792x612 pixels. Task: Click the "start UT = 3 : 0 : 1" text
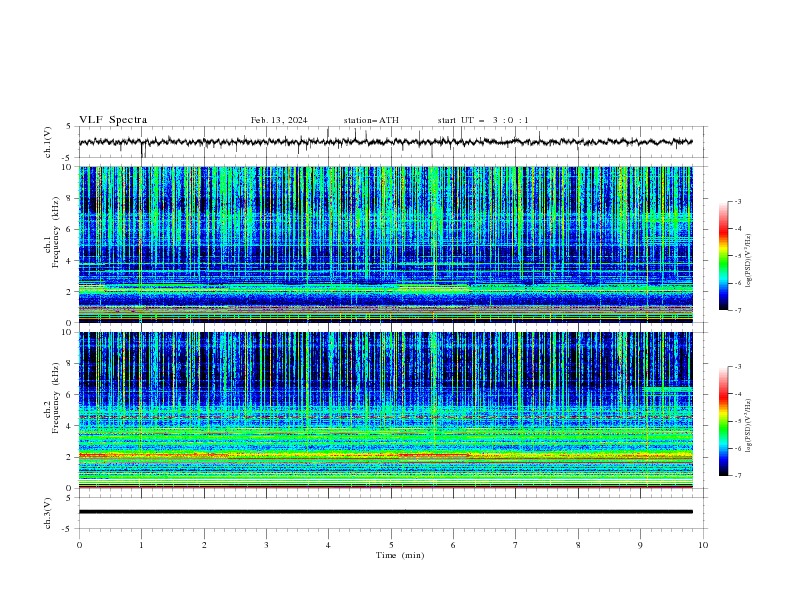click(483, 120)
